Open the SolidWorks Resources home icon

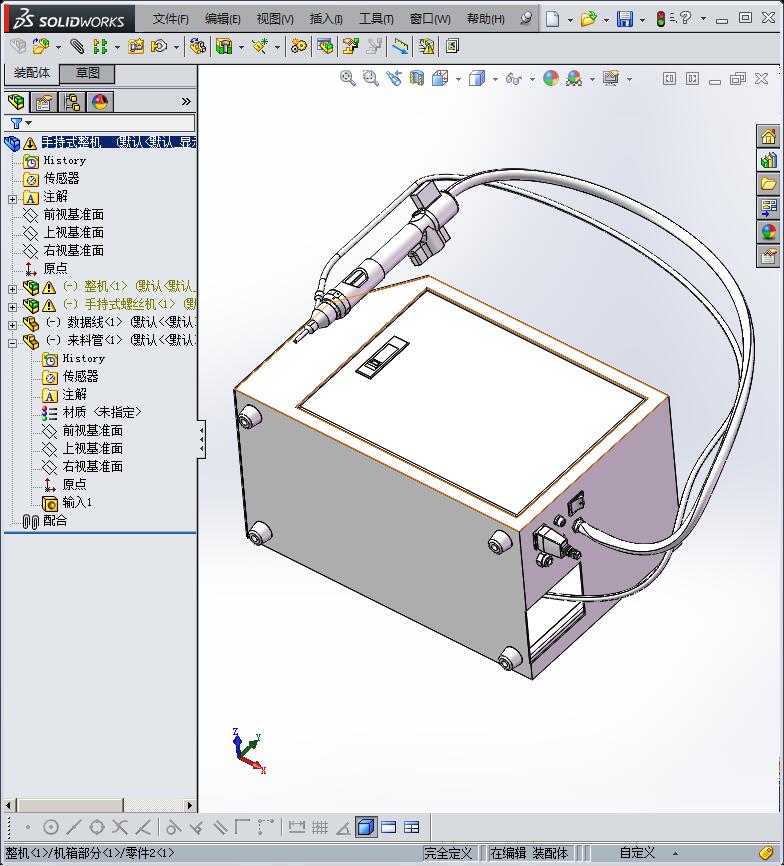pyautogui.click(x=769, y=136)
